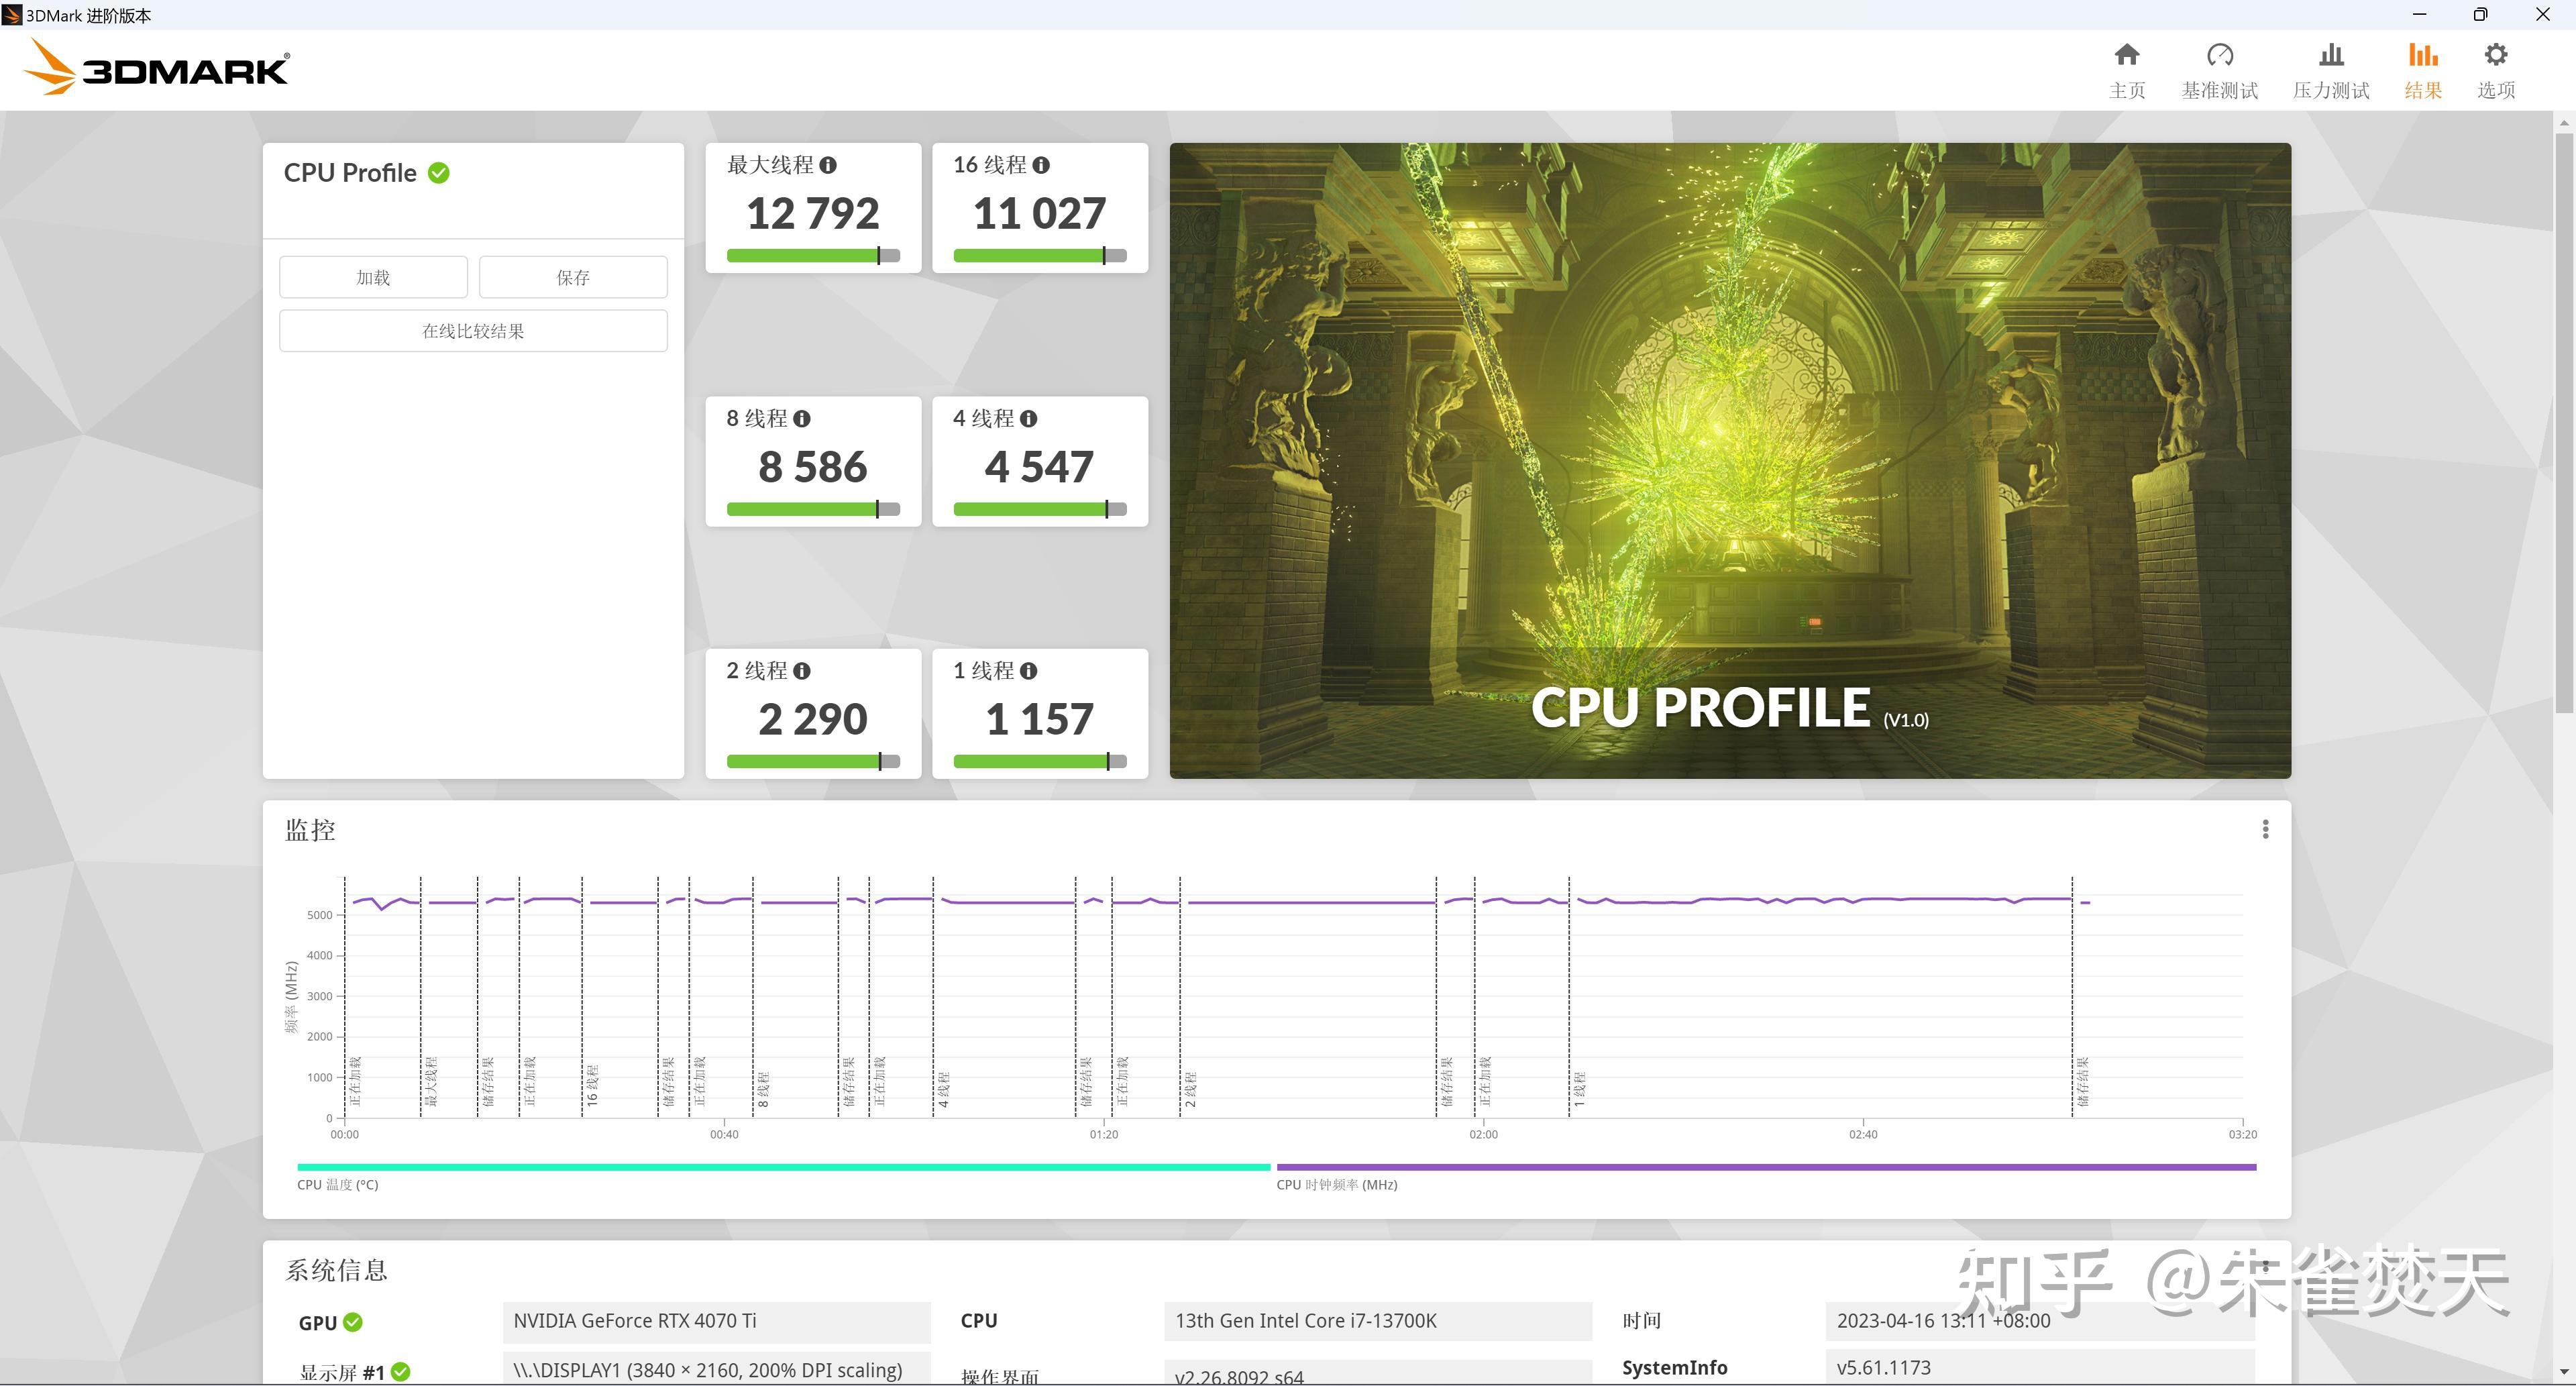This screenshot has height=1386, width=2576.
Task: Click CPU value 13th Gen Intel Core i7-13700K
Action: [1378, 1322]
